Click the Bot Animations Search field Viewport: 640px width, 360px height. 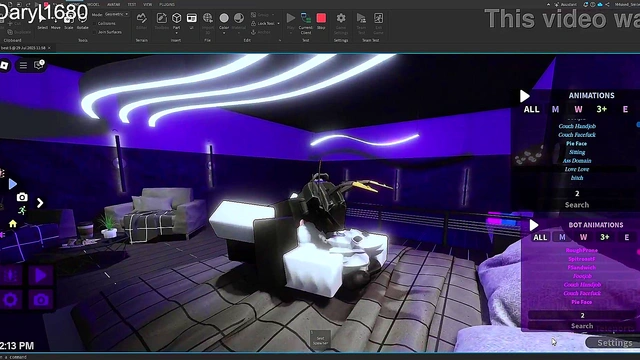point(582,326)
